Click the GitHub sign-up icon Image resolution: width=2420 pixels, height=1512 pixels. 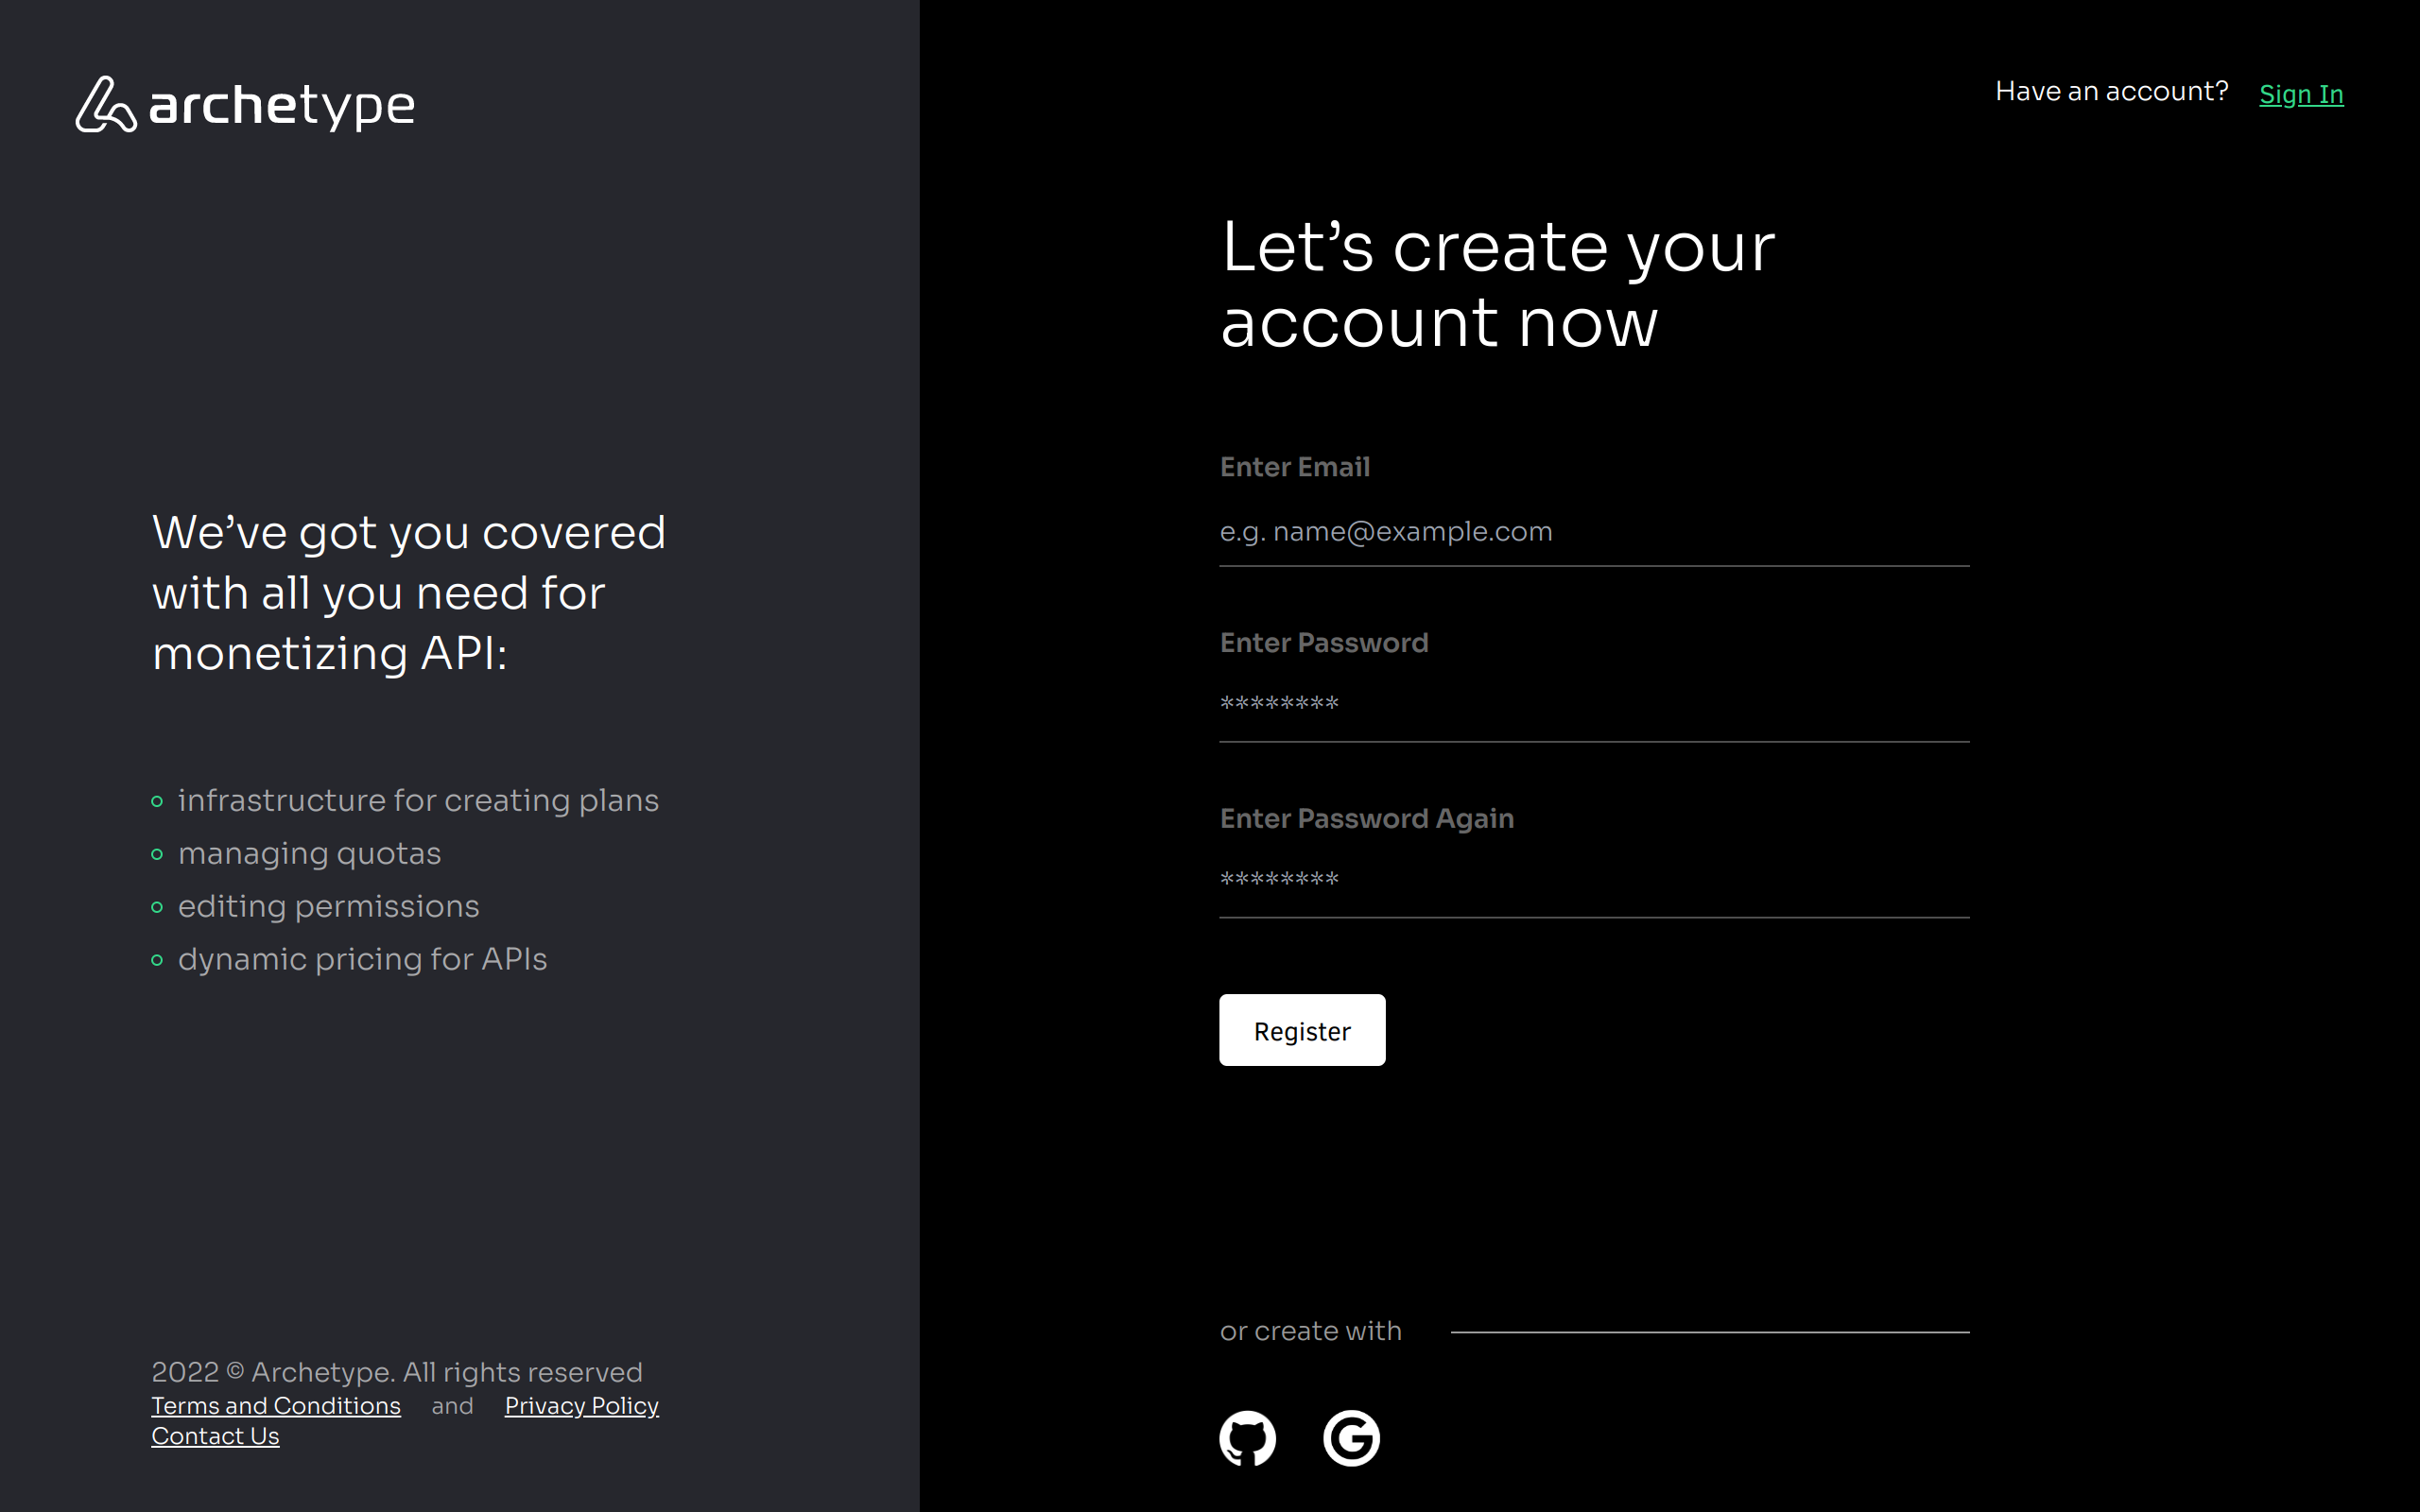[1247, 1438]
